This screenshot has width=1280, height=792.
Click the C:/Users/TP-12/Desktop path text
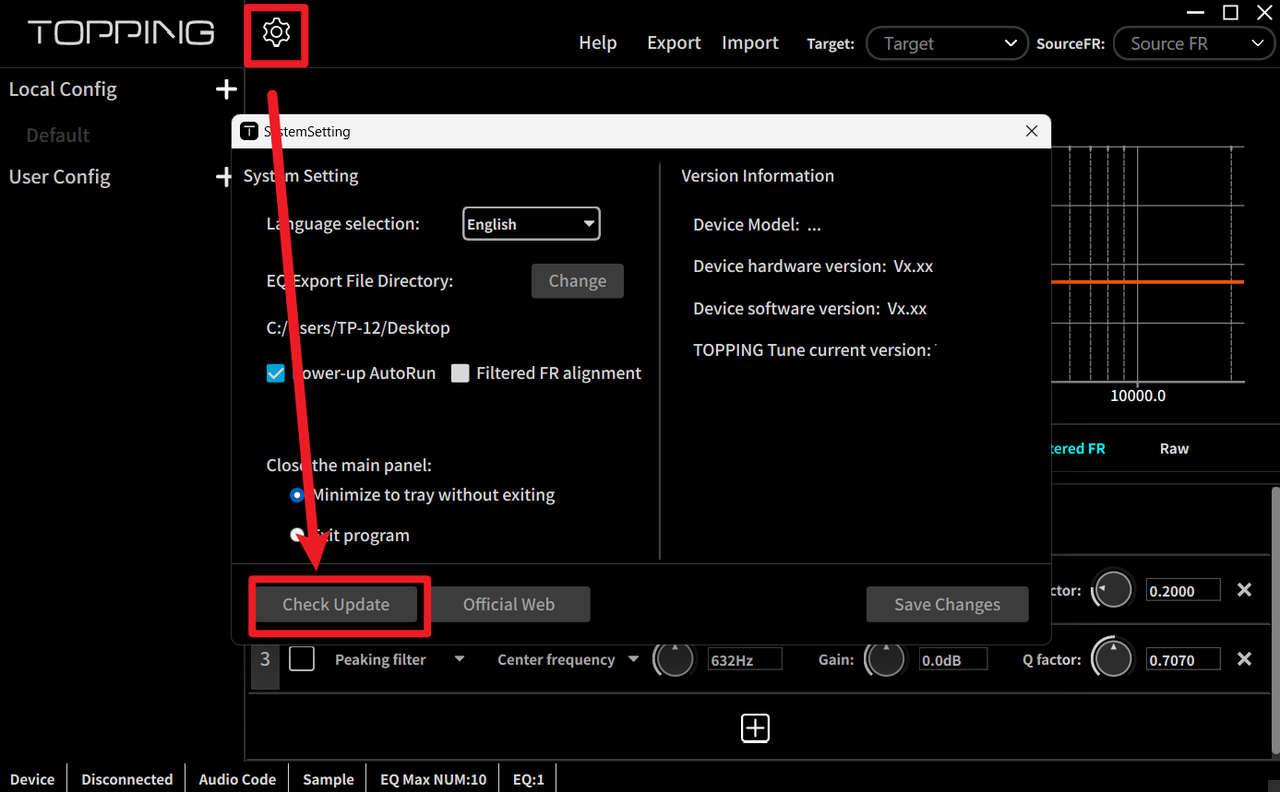click(x=358, y=328)
